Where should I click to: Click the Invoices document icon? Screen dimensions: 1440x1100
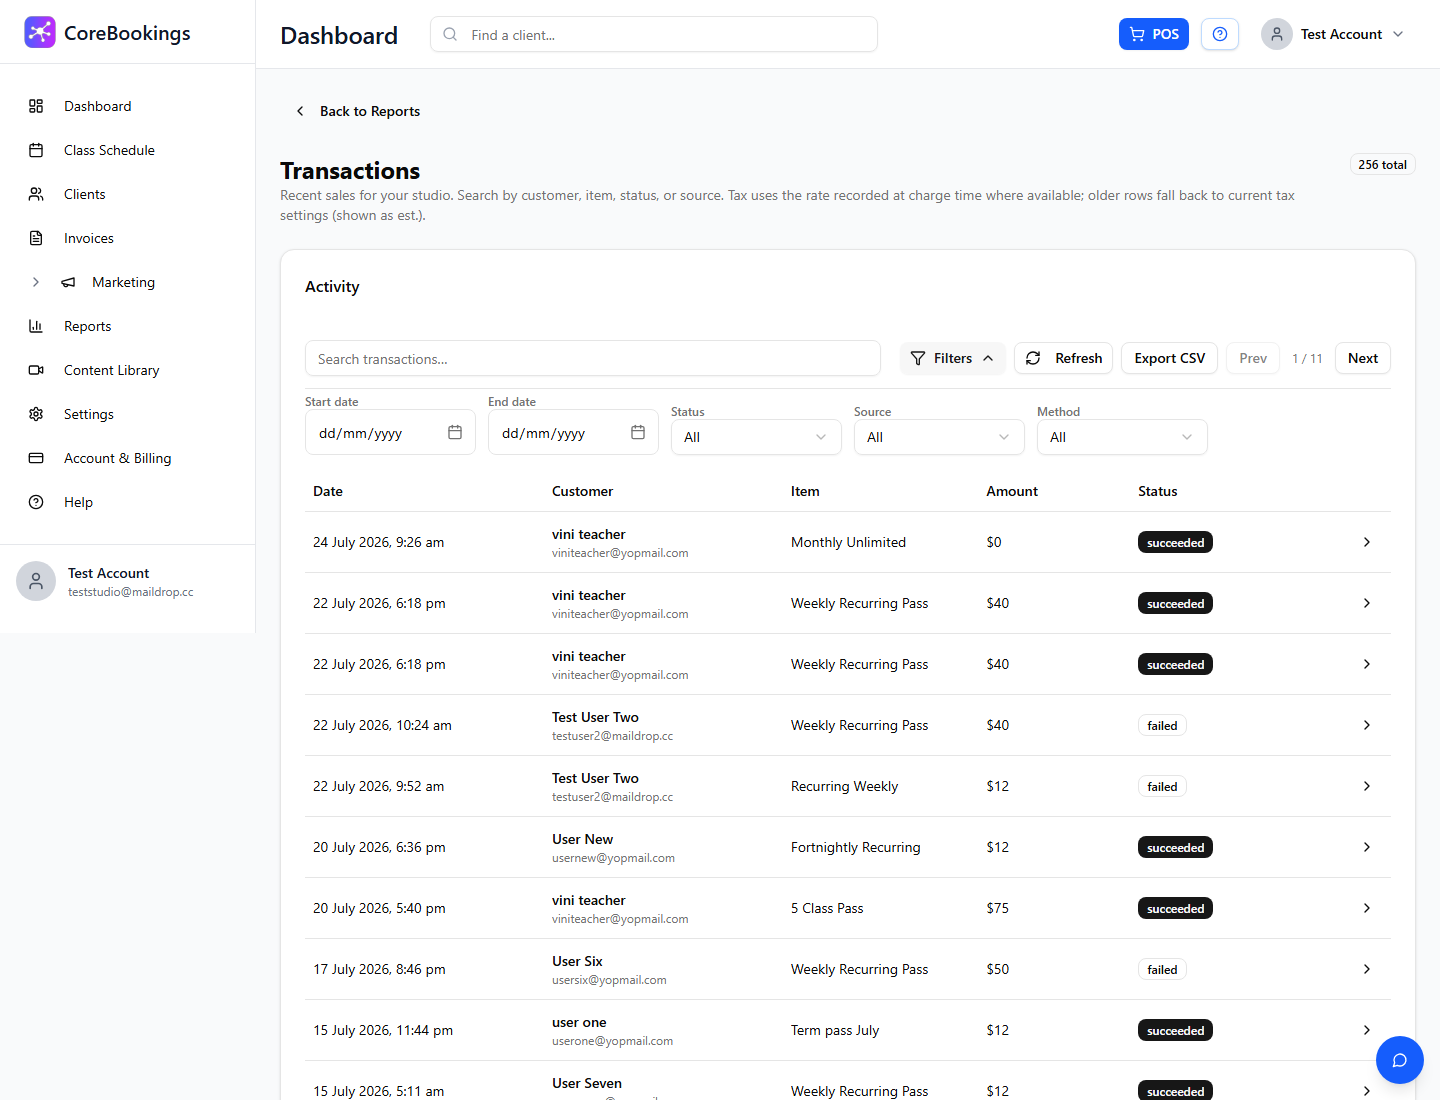[x=36, y=238]
